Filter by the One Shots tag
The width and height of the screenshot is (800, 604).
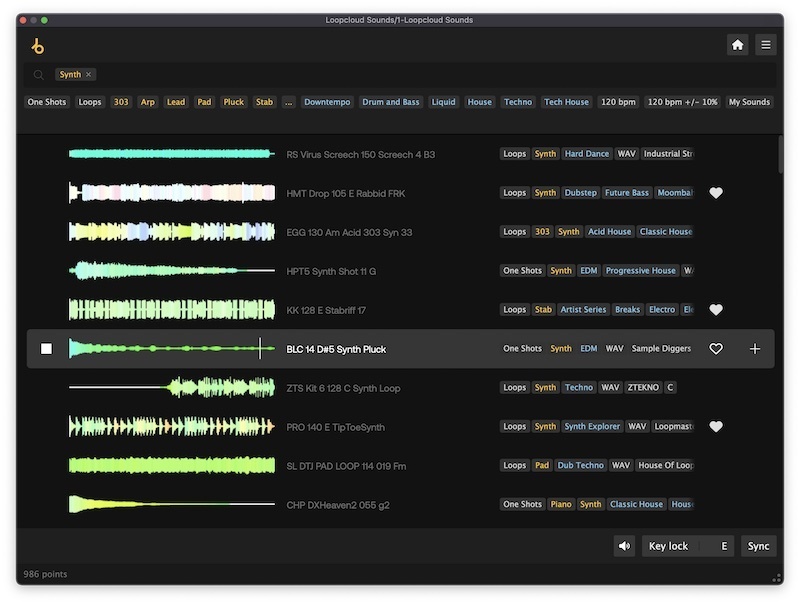[48, 102]
